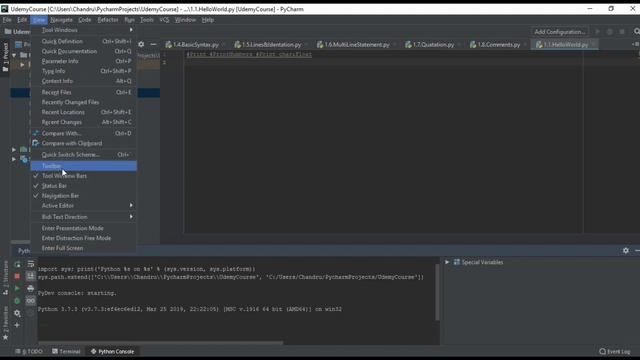Switch to 1.4.BasicSyntax.py tab
This screenshot has width=640, height=360.
[x=196, y=44]
